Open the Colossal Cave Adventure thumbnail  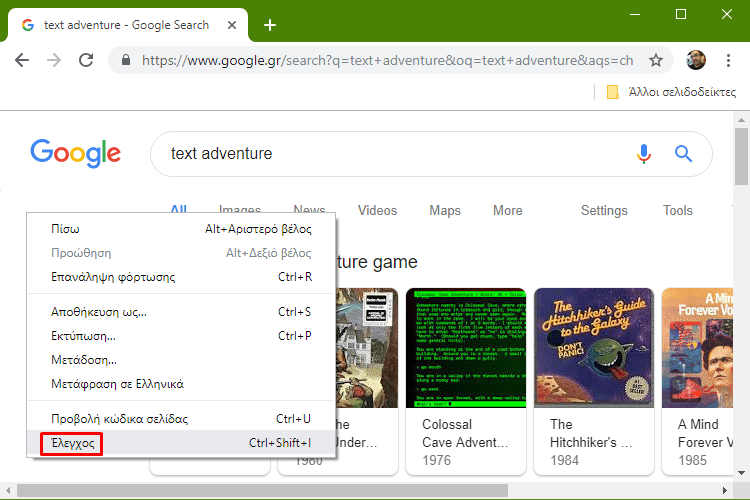pyautogui.click(x=466, y=348)
